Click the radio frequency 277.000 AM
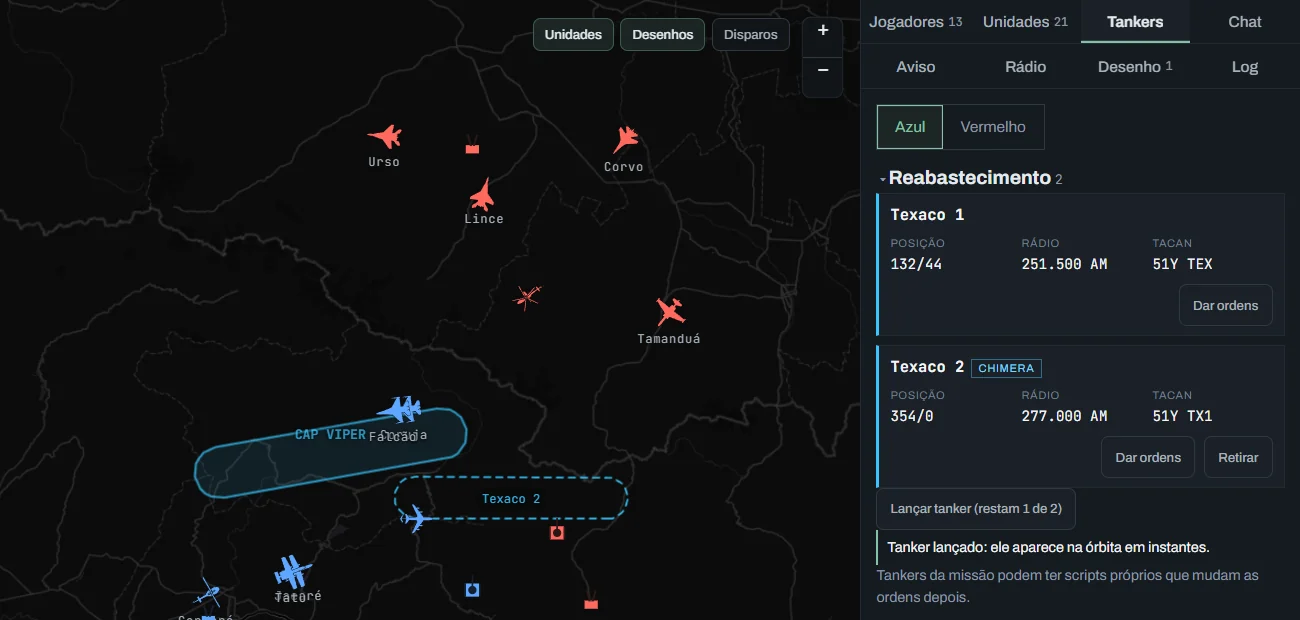The height and width of the screenshot is (620, 1300). [x=1064, y=416]
